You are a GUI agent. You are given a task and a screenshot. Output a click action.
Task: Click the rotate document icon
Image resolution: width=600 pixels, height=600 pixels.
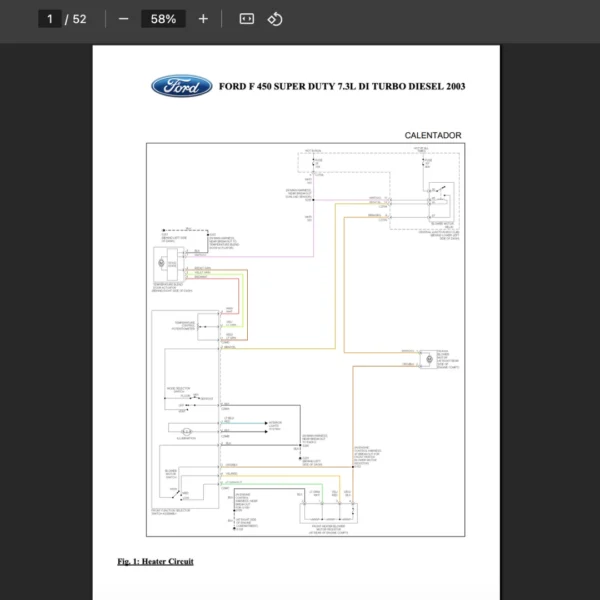(x=275, y=19)
